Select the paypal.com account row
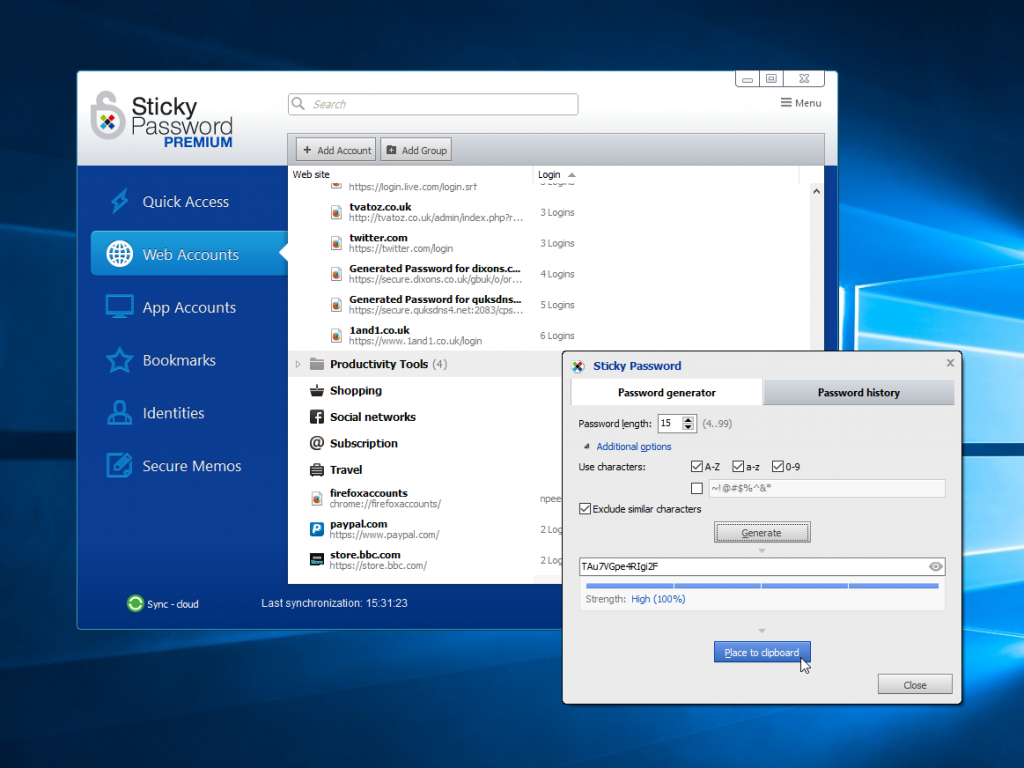1024x768 pixels. pos(425,529)
